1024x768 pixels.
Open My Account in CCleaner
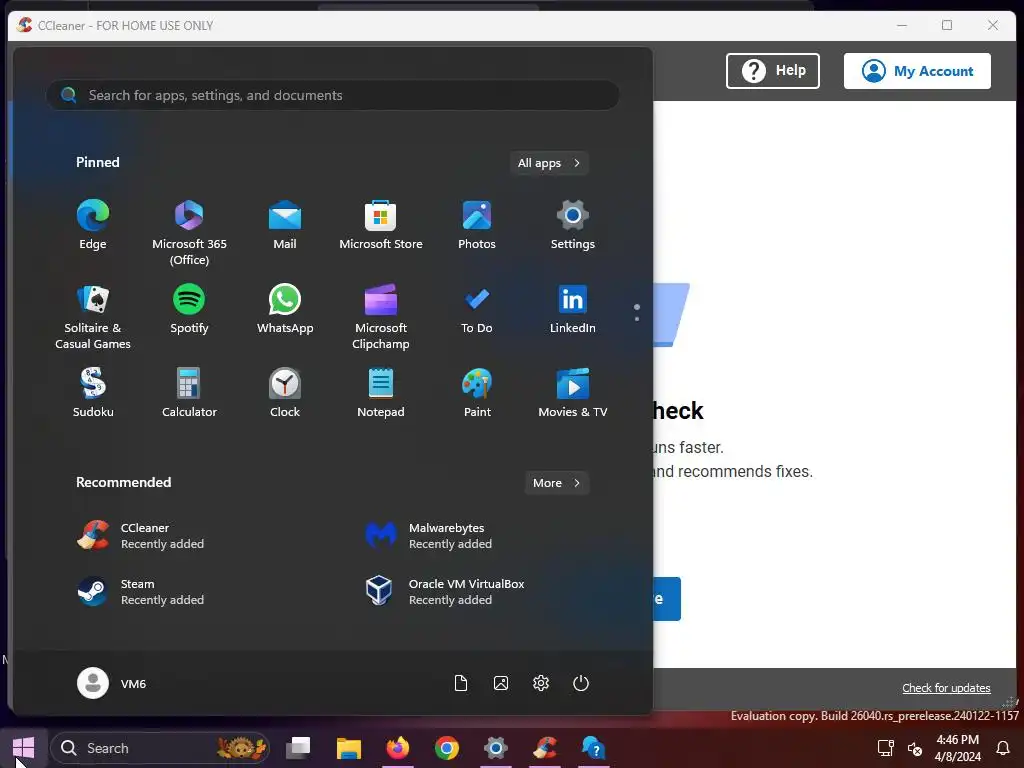click(917, 71)
